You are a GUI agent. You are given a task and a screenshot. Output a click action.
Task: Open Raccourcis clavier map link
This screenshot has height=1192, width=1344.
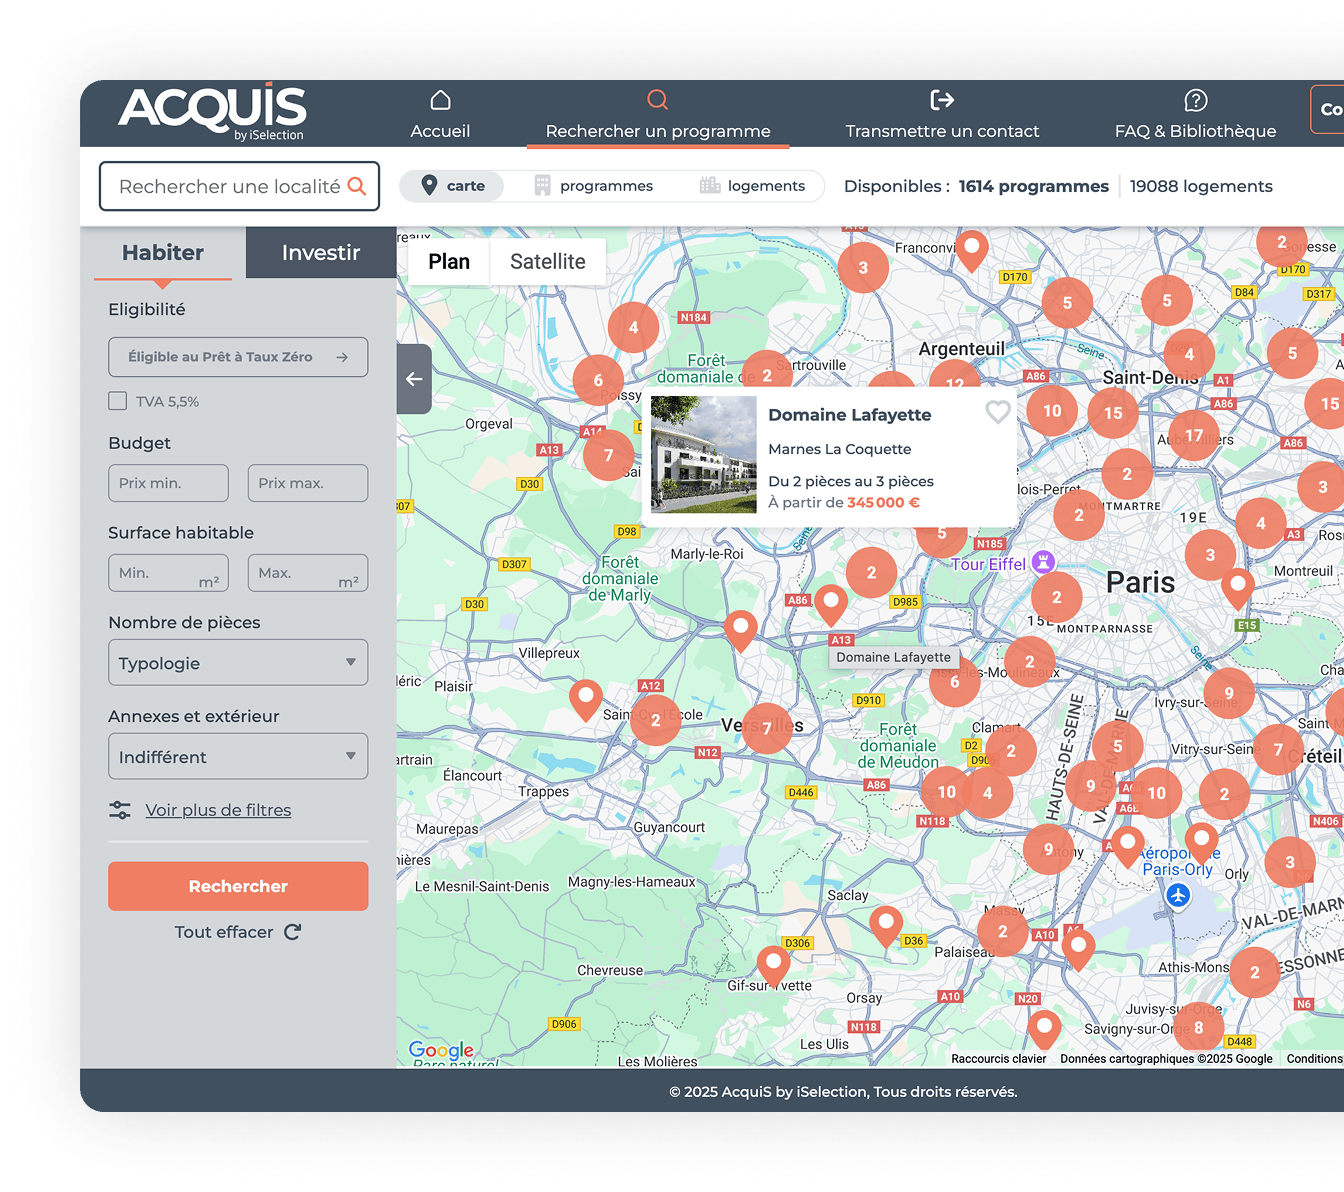(x=999, y=1059)
